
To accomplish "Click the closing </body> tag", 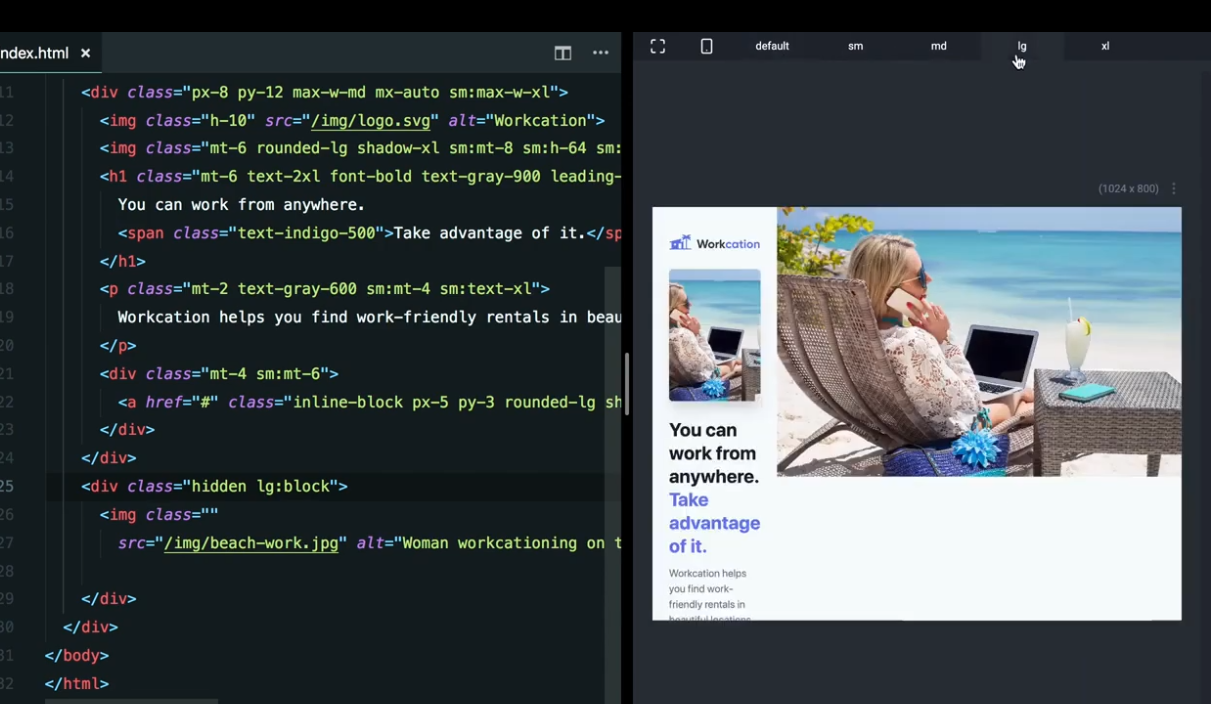I will click(76, 656).
